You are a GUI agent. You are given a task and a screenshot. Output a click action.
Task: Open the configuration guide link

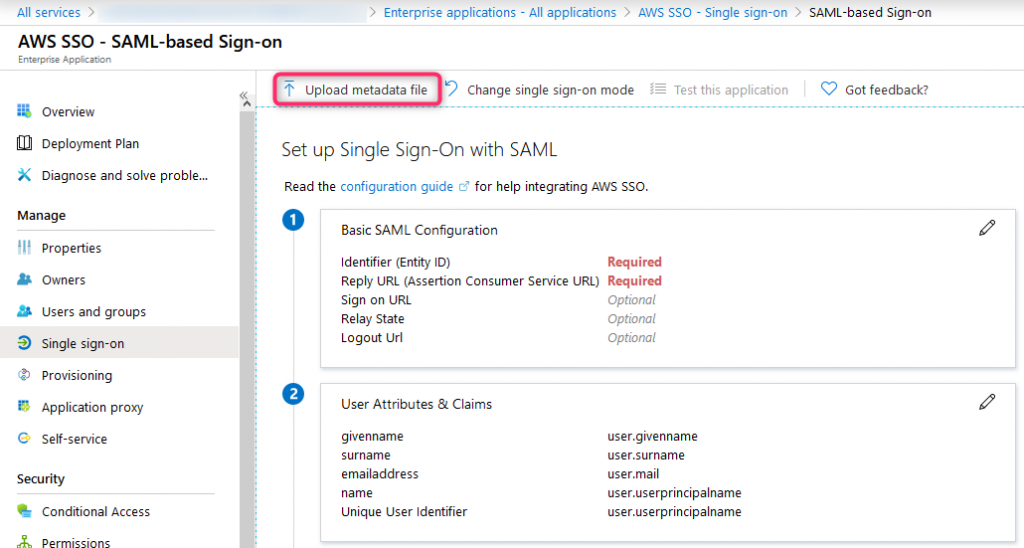click(x=396, y=187)
